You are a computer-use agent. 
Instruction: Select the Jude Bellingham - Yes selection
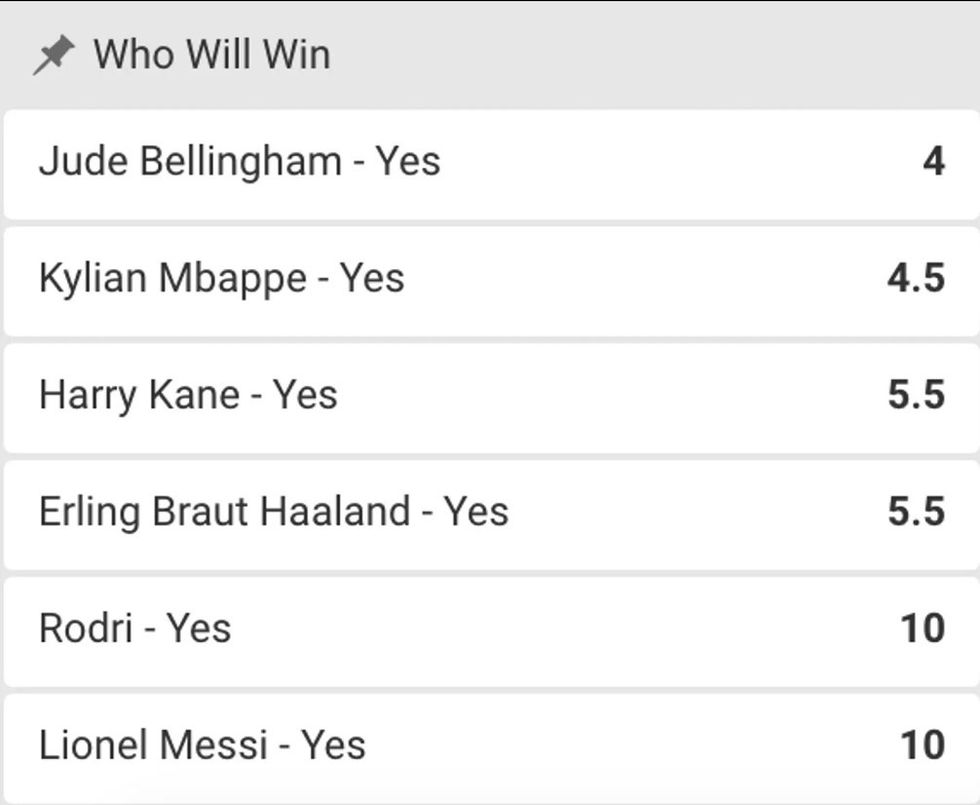[239, 161]
